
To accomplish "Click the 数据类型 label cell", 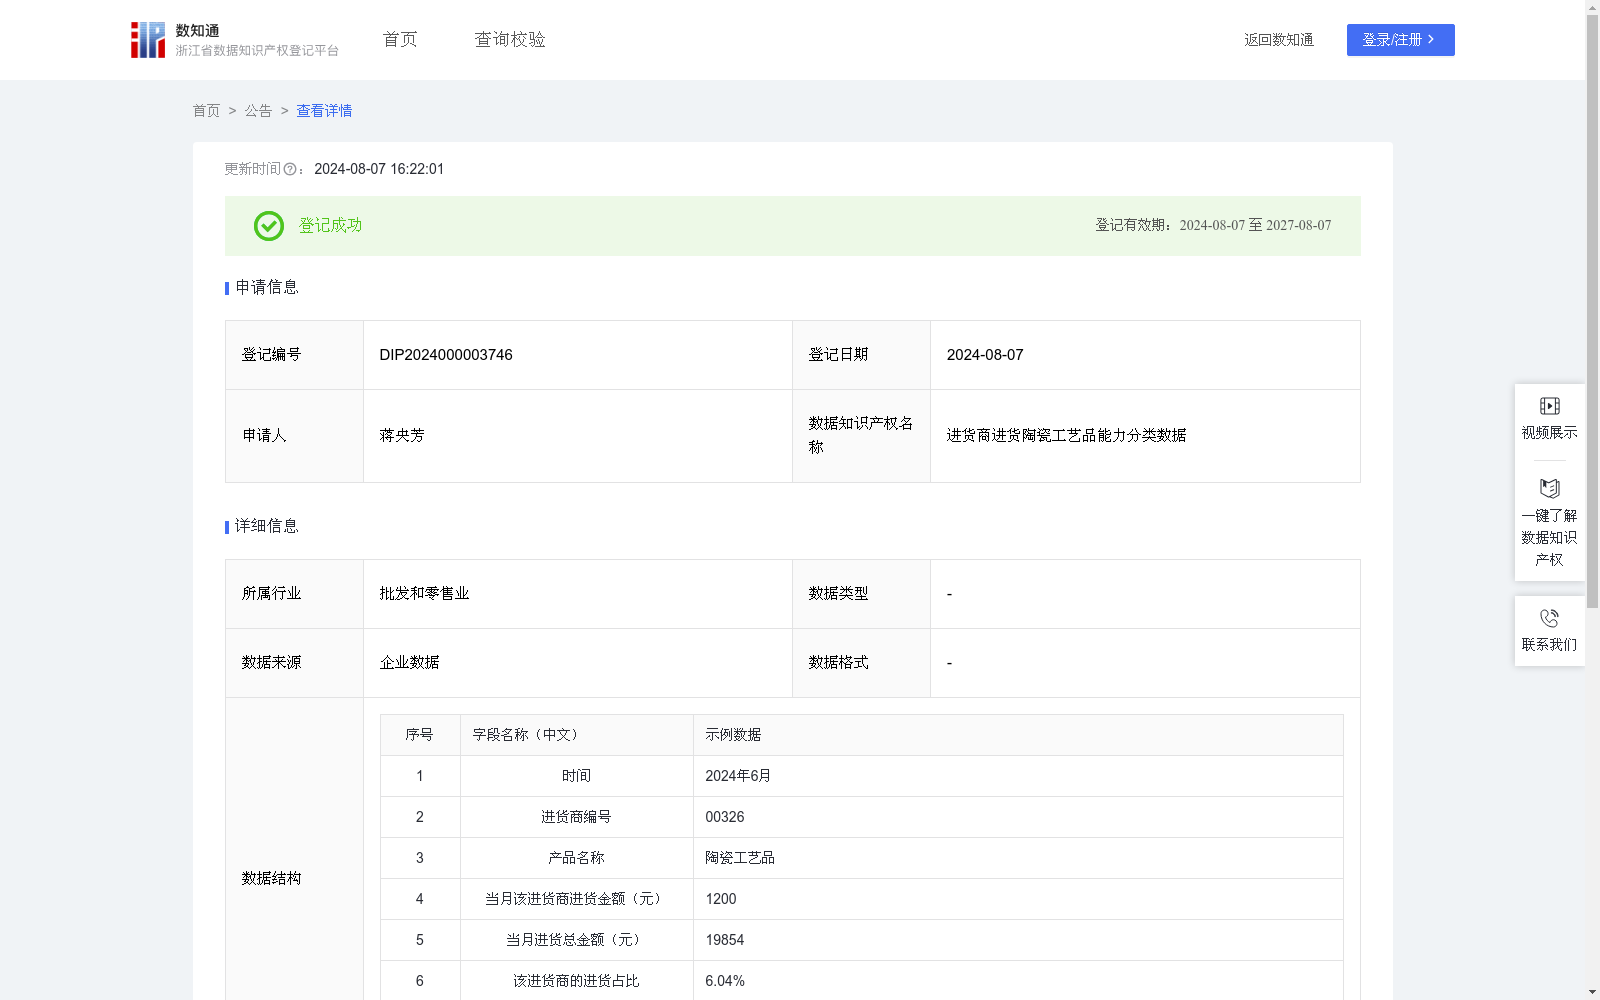I will point(861,594).
